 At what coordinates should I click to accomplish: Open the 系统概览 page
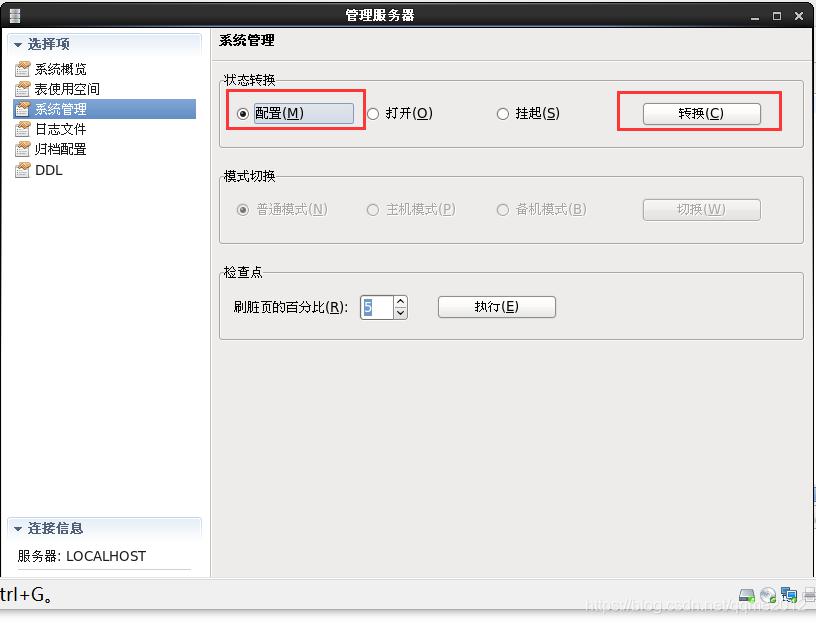point(60,69)
